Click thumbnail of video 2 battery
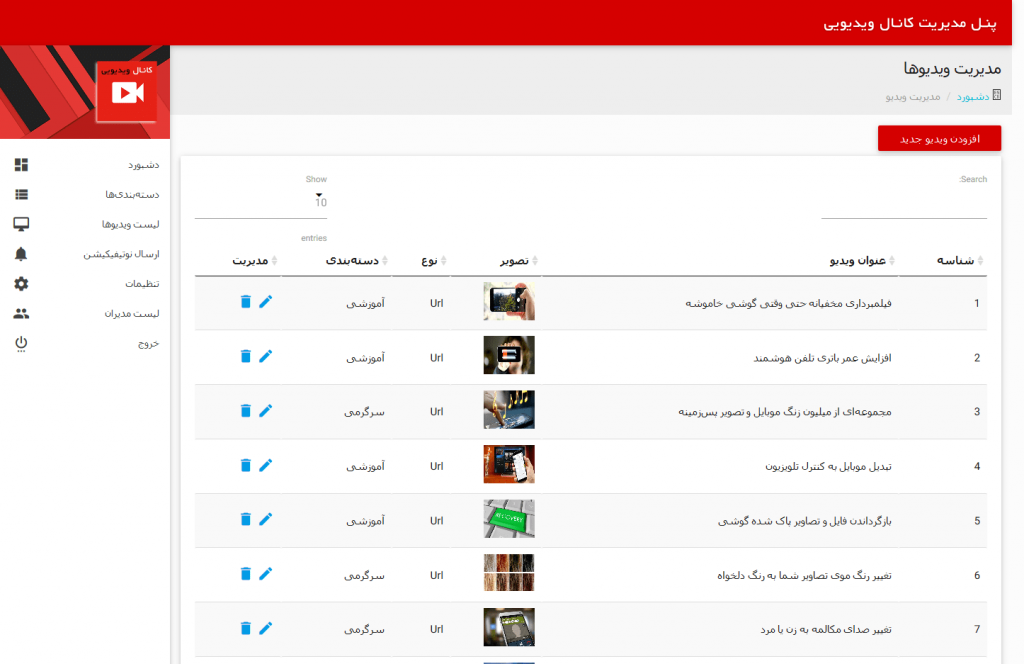 click(509, 355)
